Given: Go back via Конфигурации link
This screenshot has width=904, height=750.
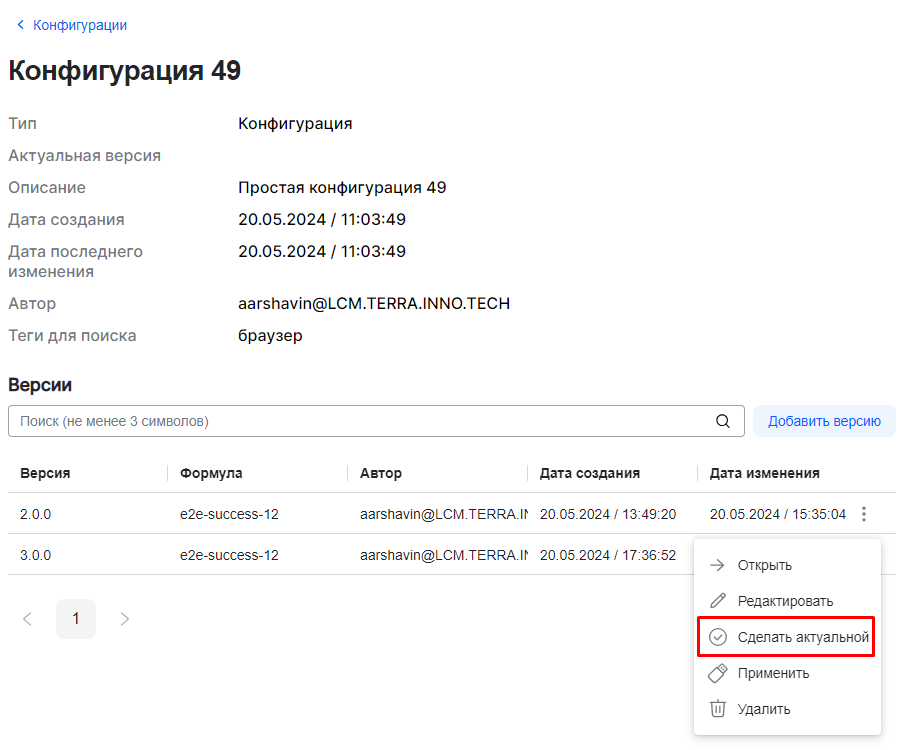Looking at the screenshot, I should 80,25.
